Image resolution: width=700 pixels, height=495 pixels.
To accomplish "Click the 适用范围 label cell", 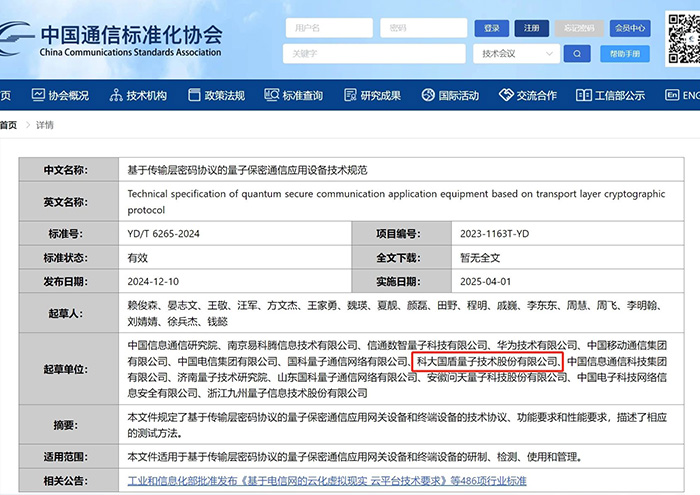I will (69, 457).
